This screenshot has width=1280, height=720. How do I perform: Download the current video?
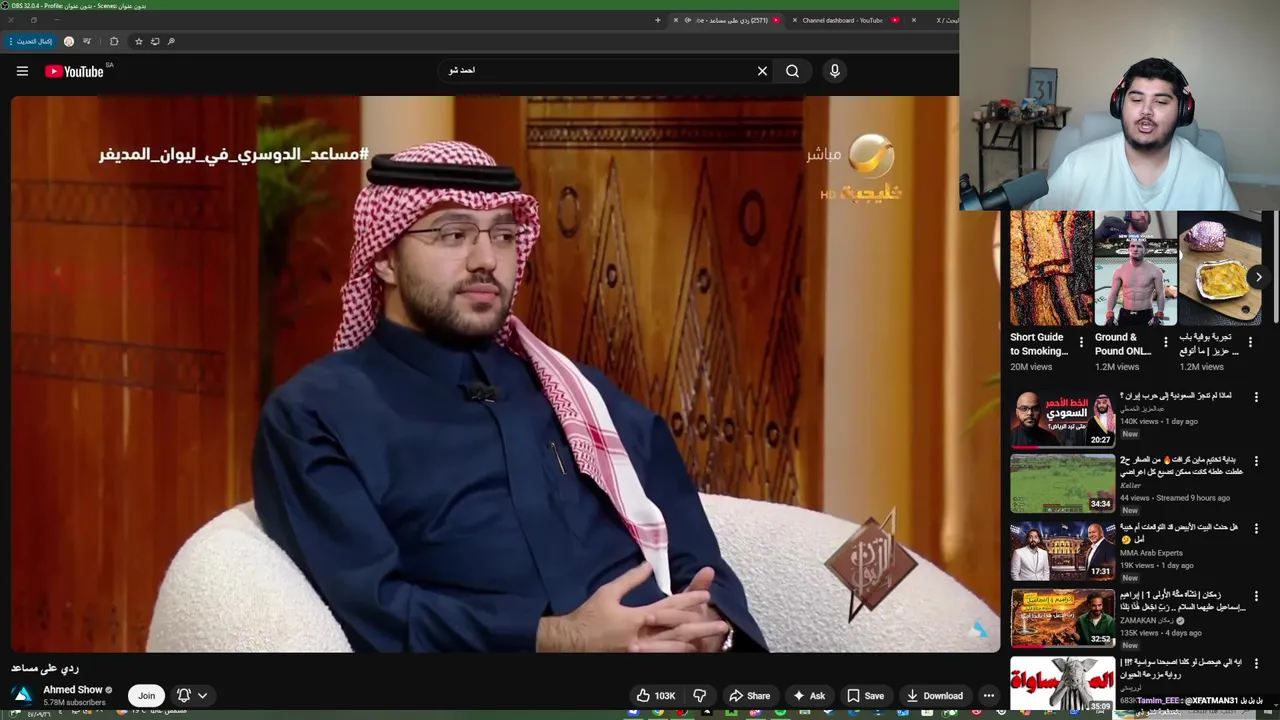(935, 696)
